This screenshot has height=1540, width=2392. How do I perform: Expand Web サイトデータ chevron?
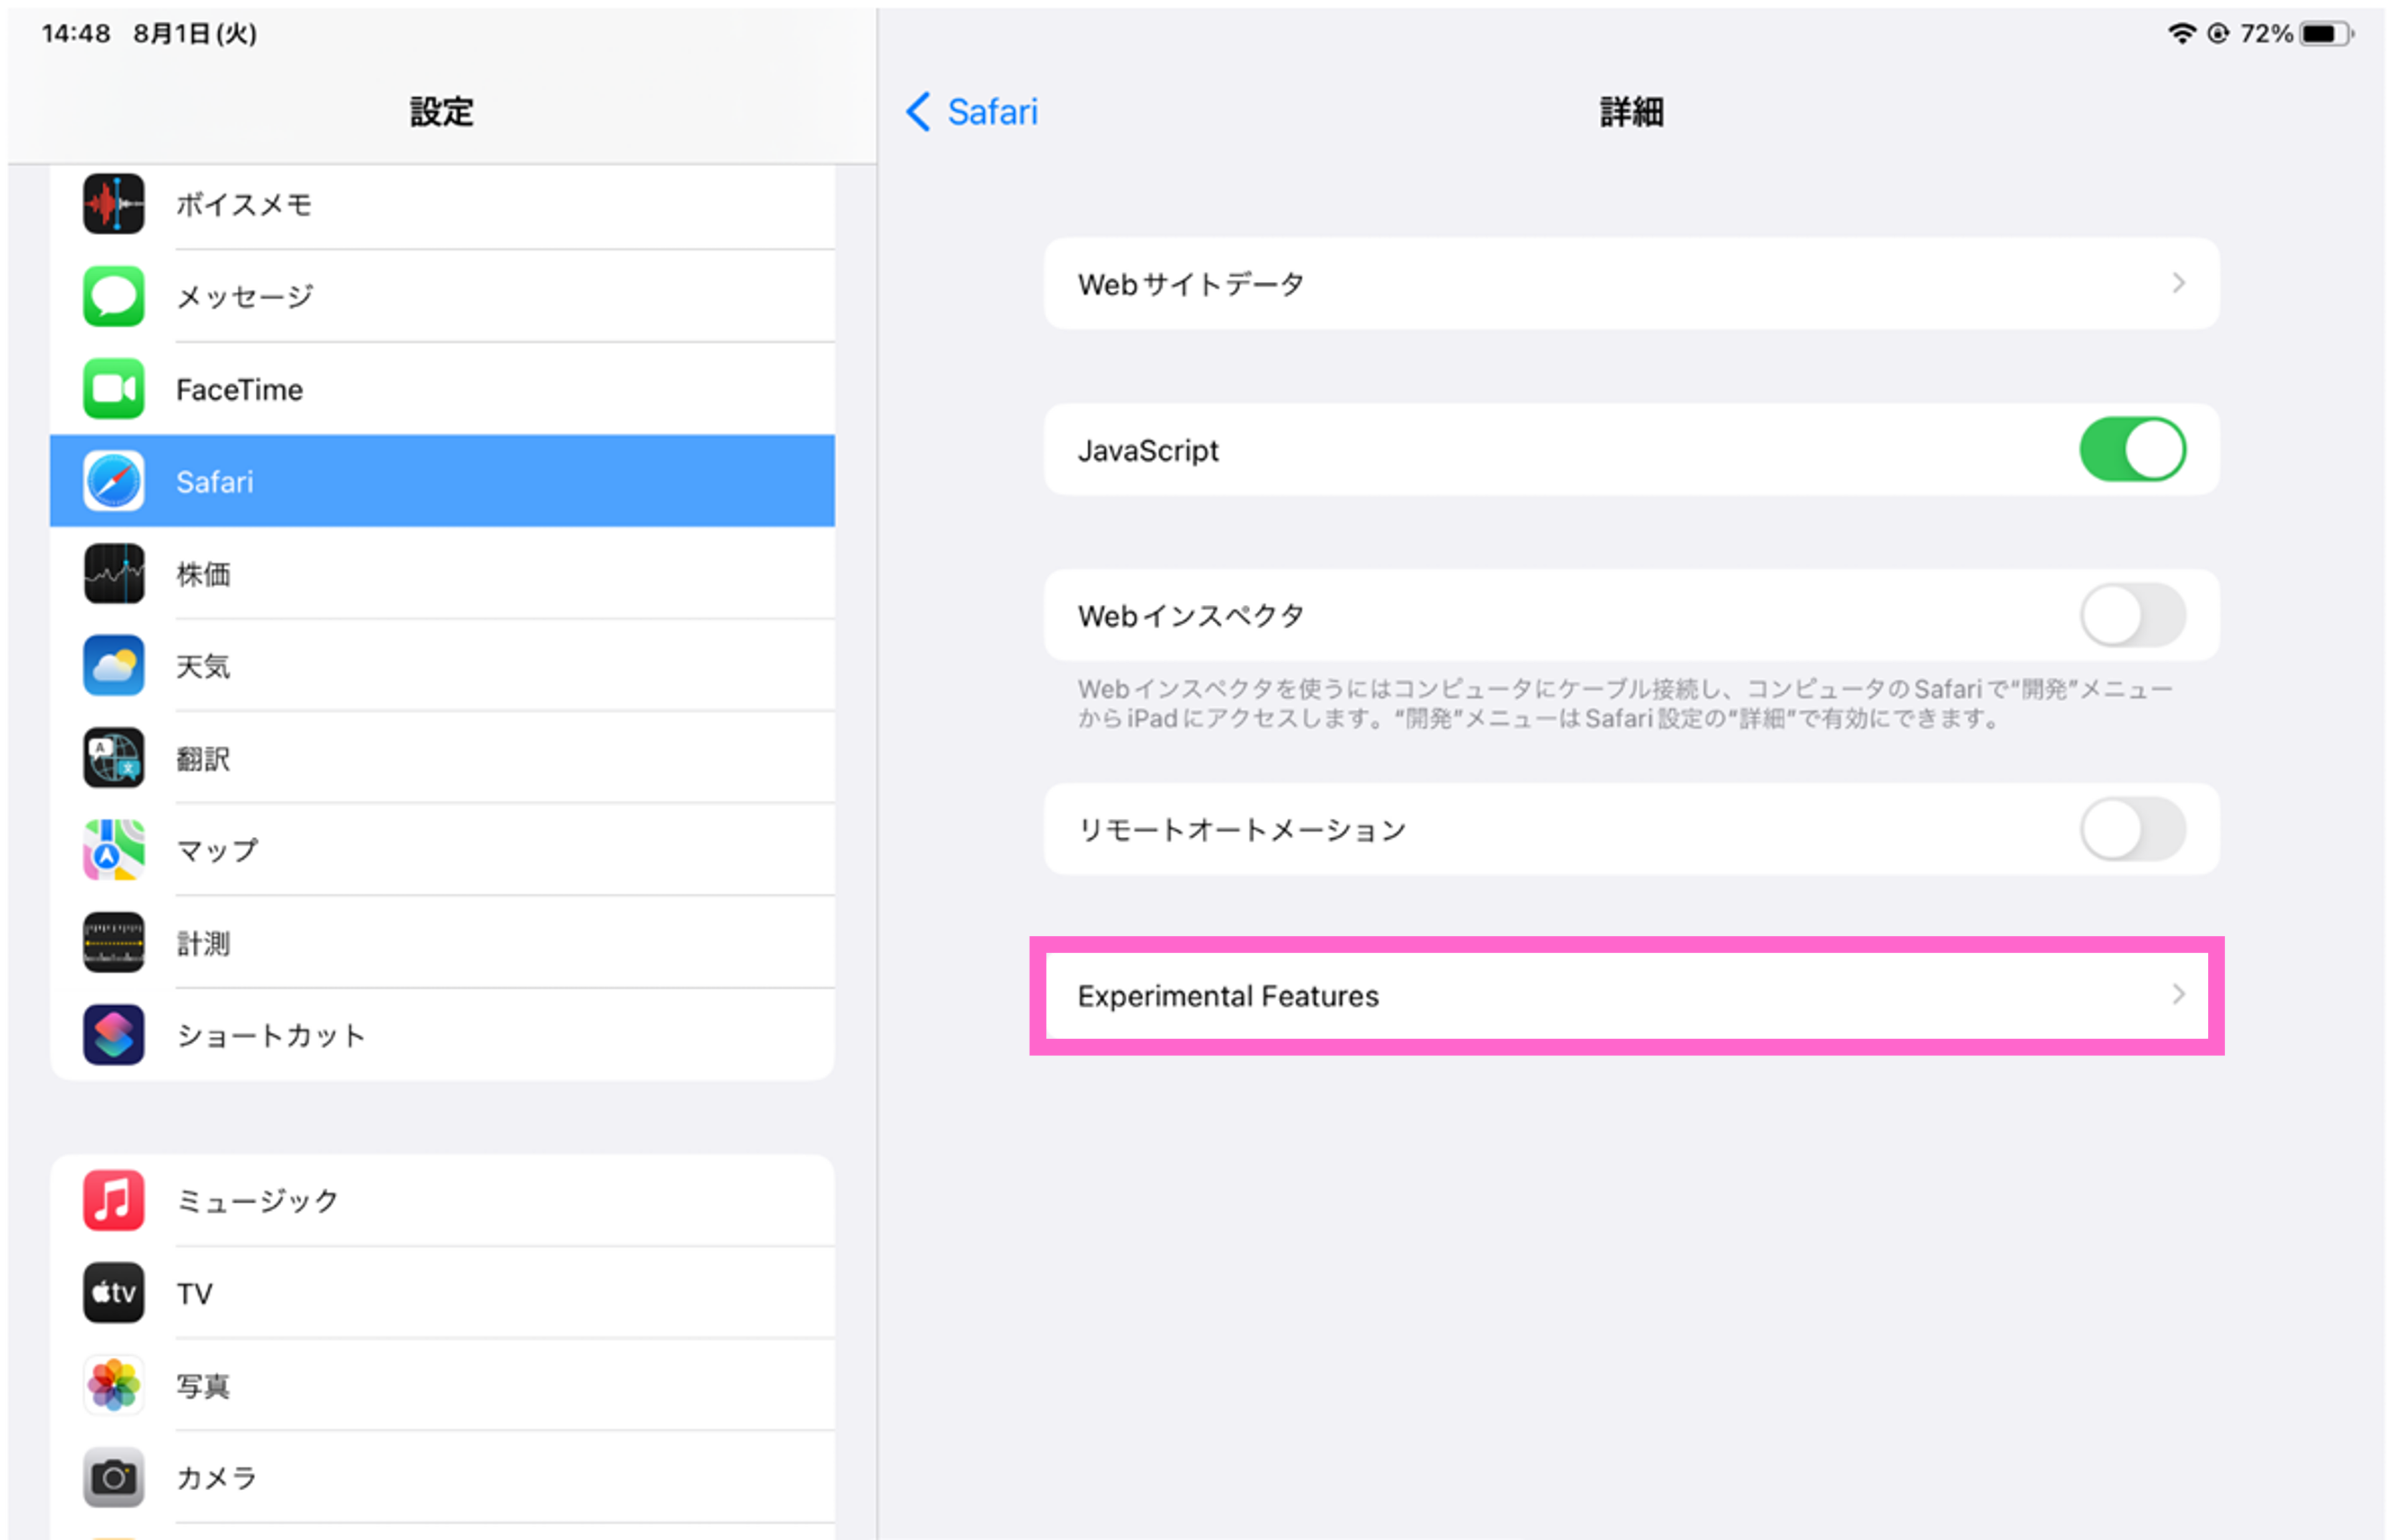pos(2178,284)
